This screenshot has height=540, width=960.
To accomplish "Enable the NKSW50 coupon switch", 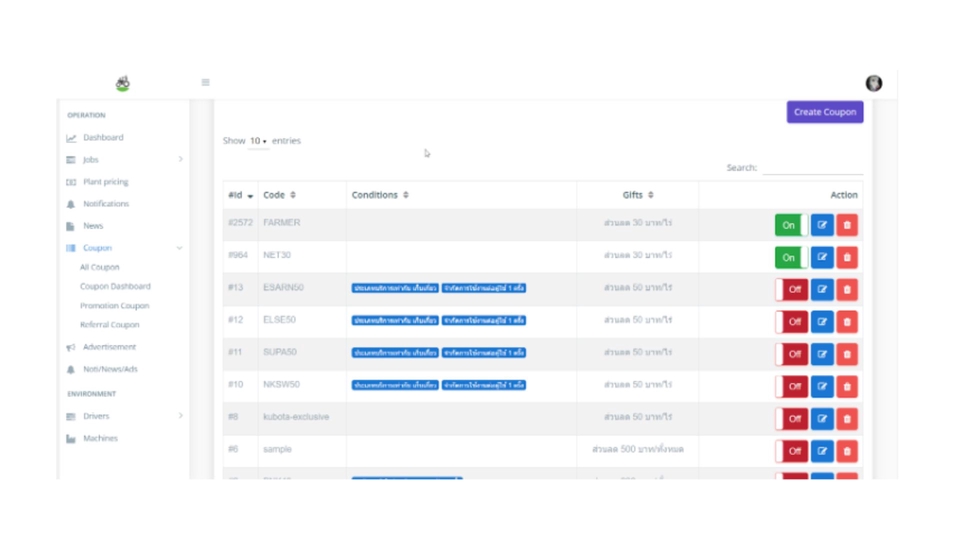I will tap(791, 386).
